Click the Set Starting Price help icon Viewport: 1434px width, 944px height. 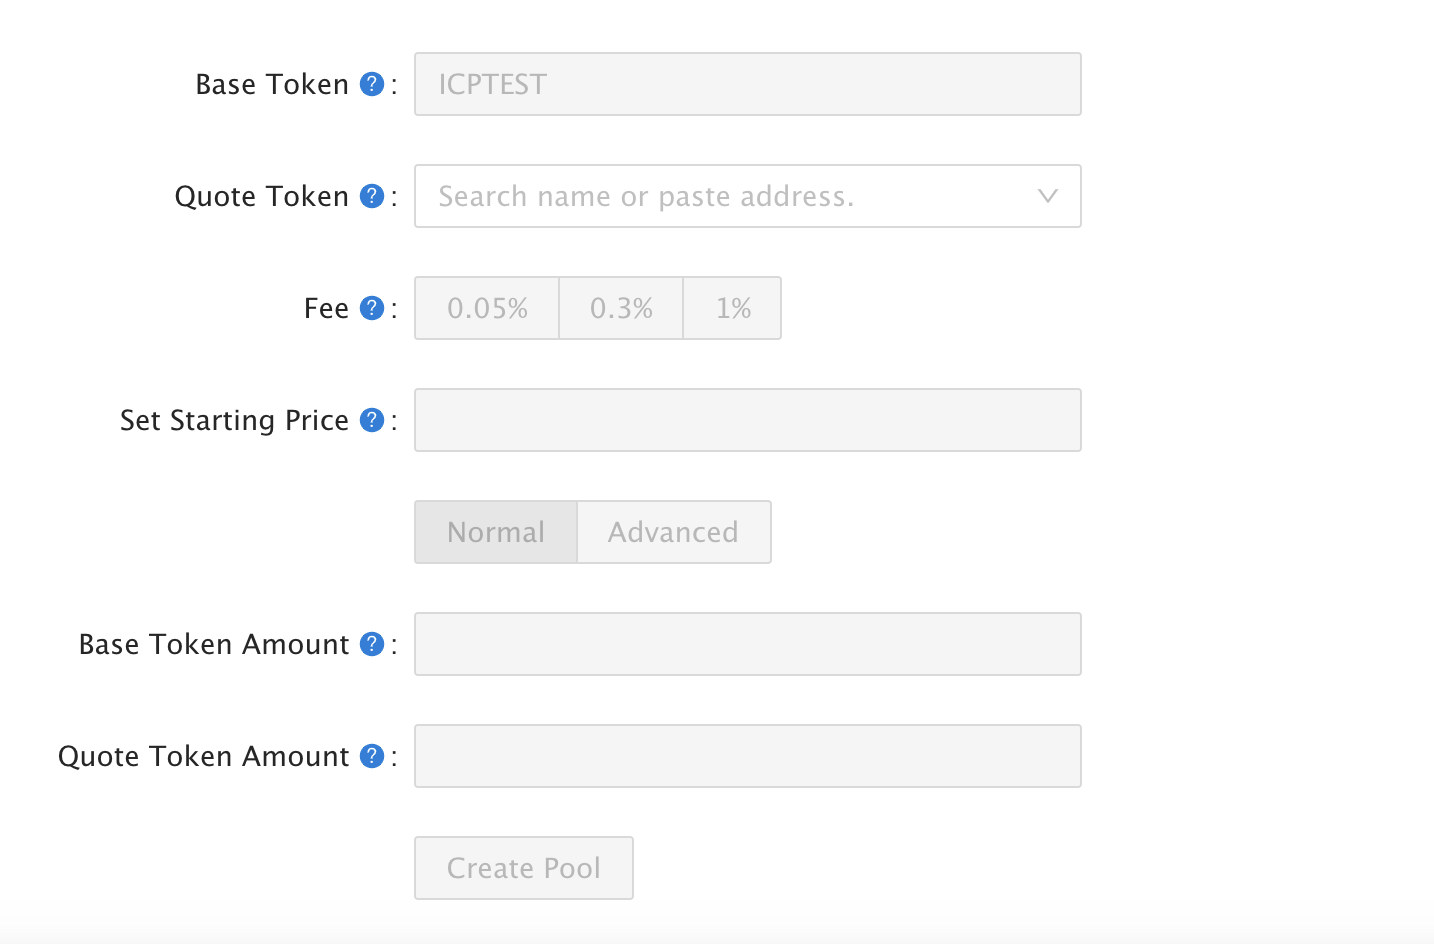click(372, 420)
